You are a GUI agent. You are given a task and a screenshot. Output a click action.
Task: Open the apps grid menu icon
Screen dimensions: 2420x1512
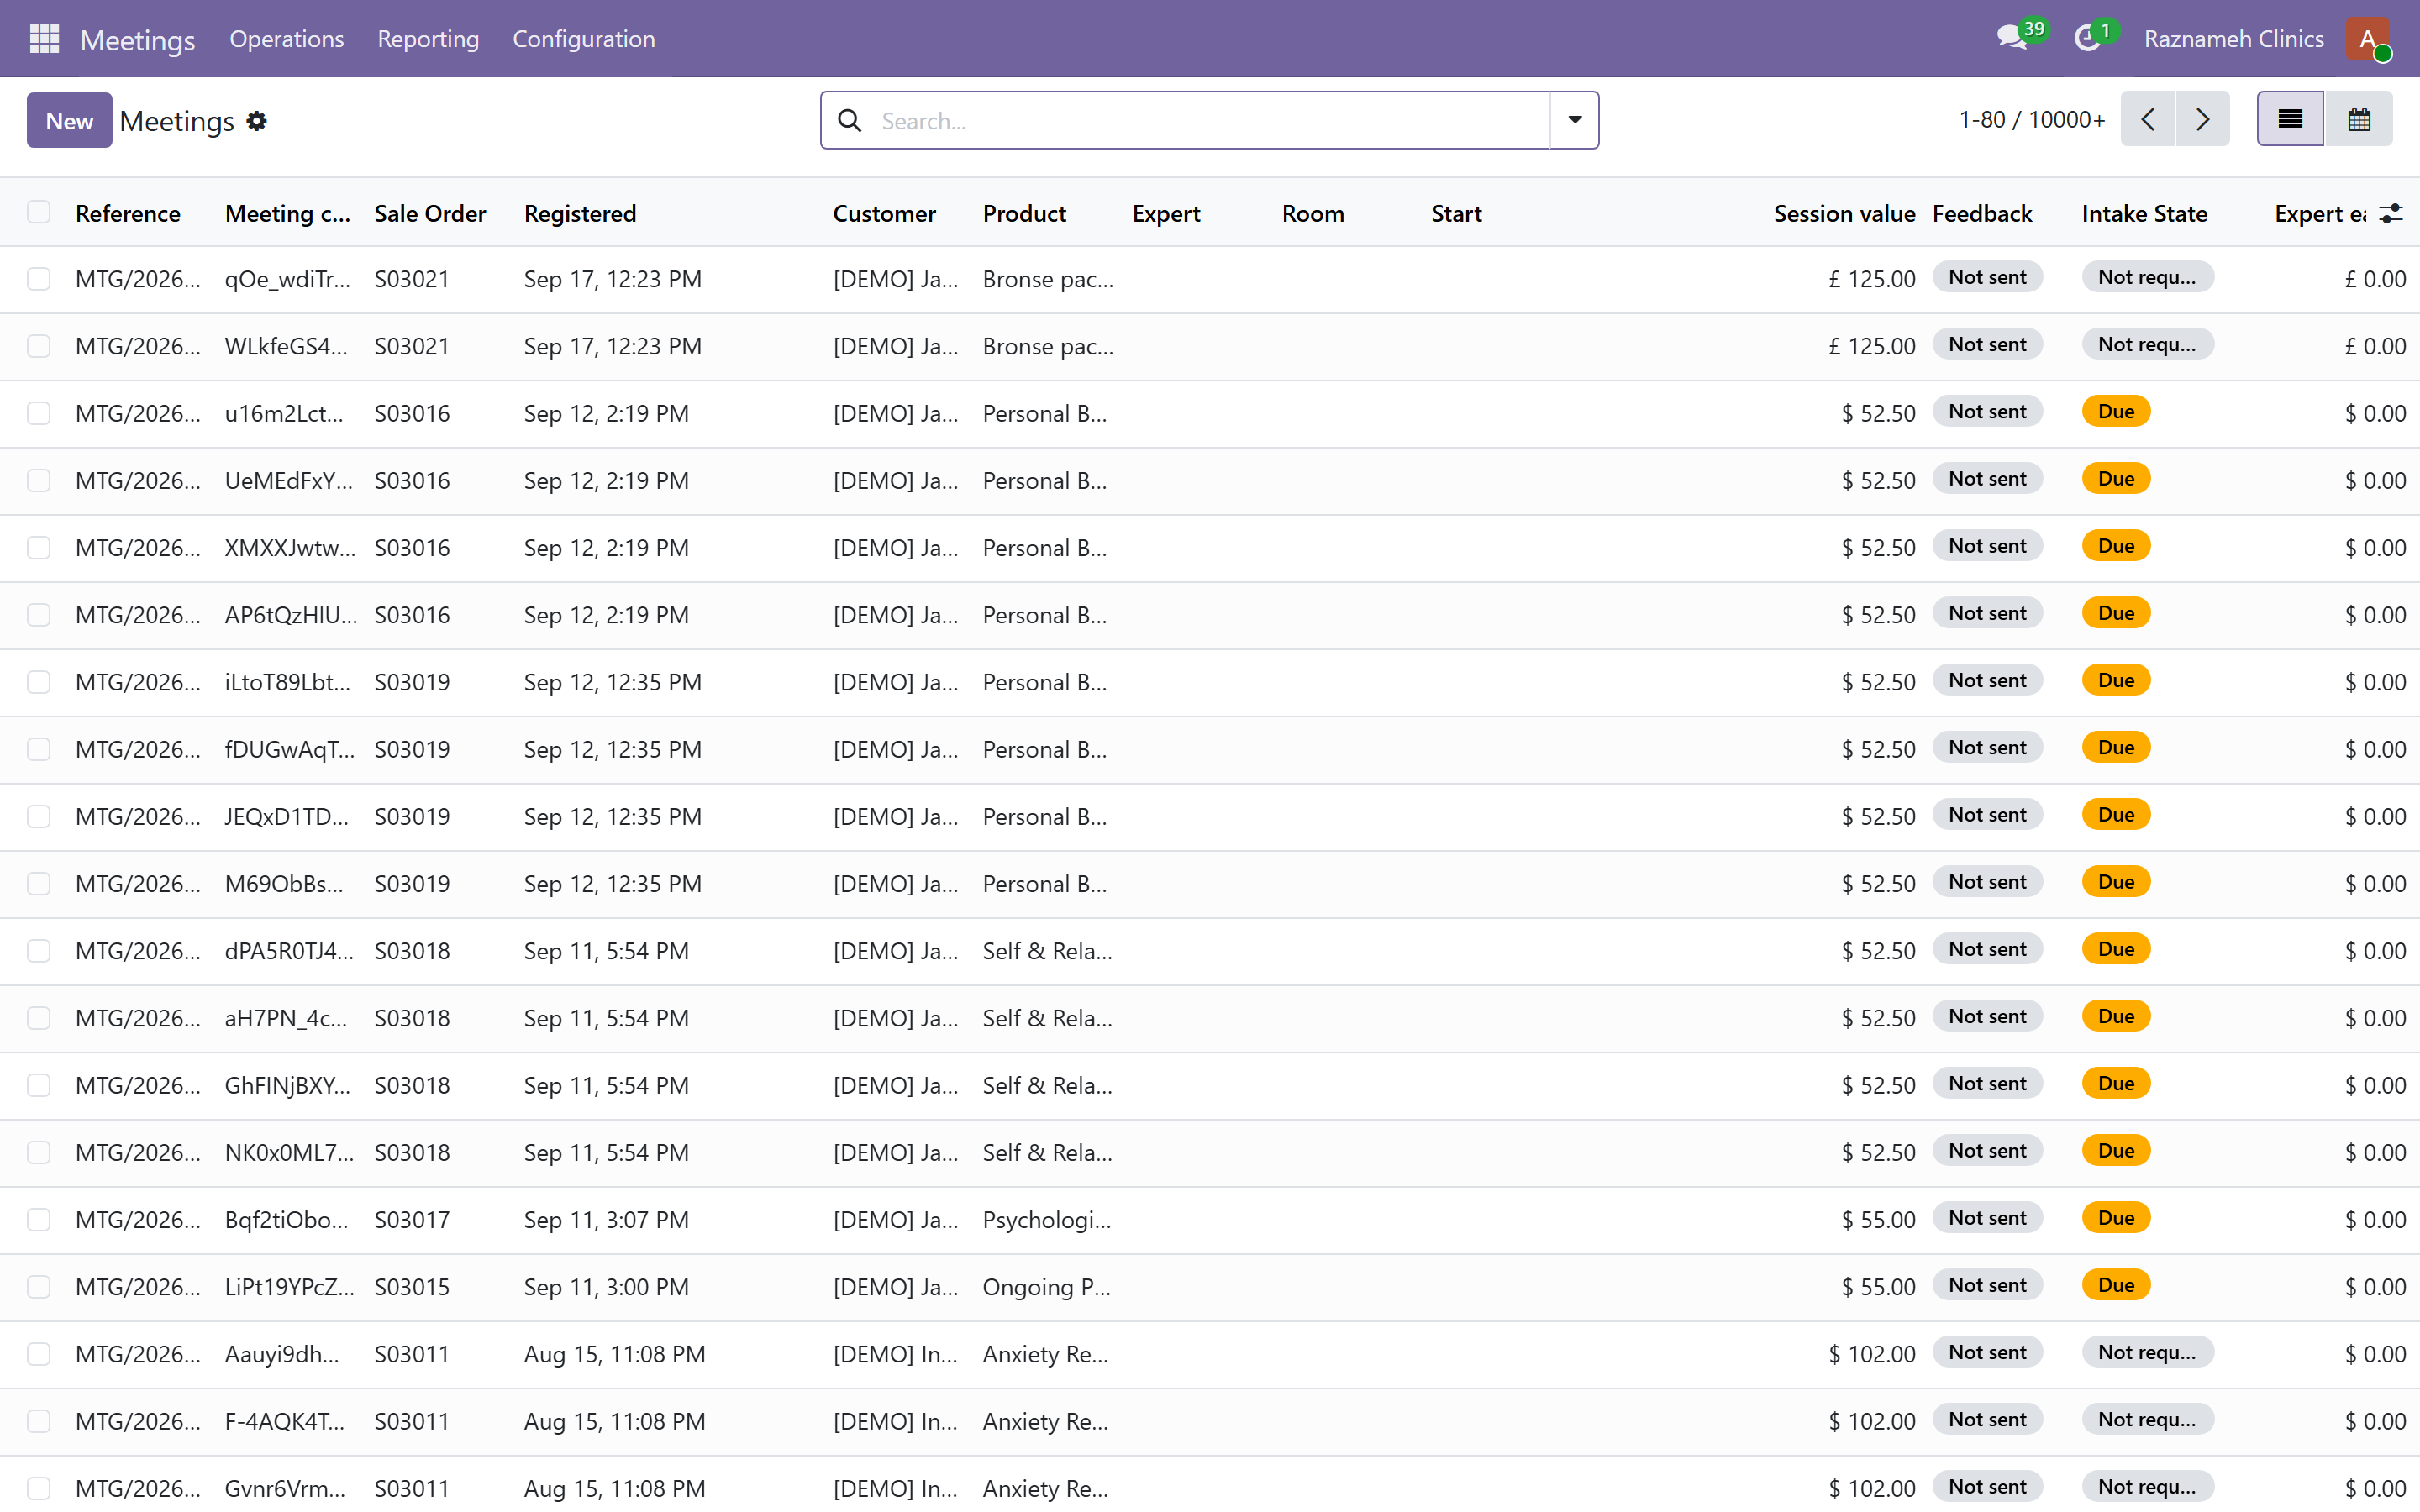click(44, 39)
